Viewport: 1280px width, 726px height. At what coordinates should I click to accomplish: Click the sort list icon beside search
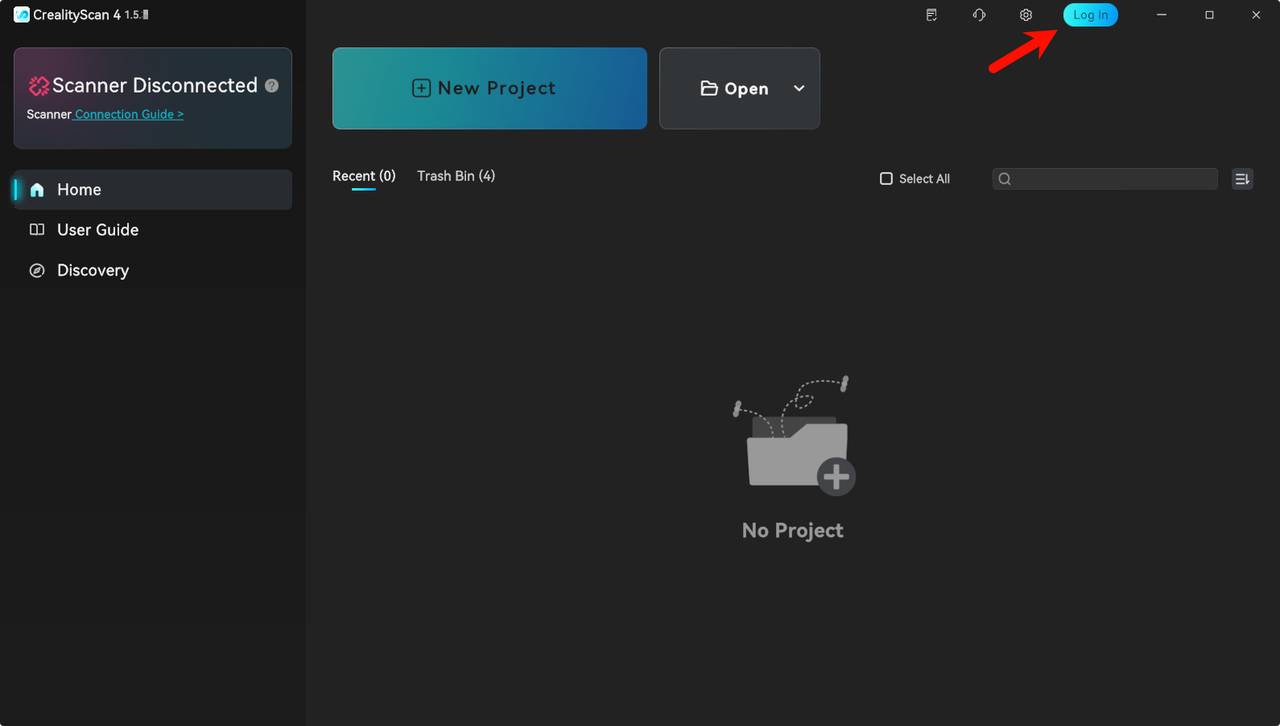tap(1242, 179)
